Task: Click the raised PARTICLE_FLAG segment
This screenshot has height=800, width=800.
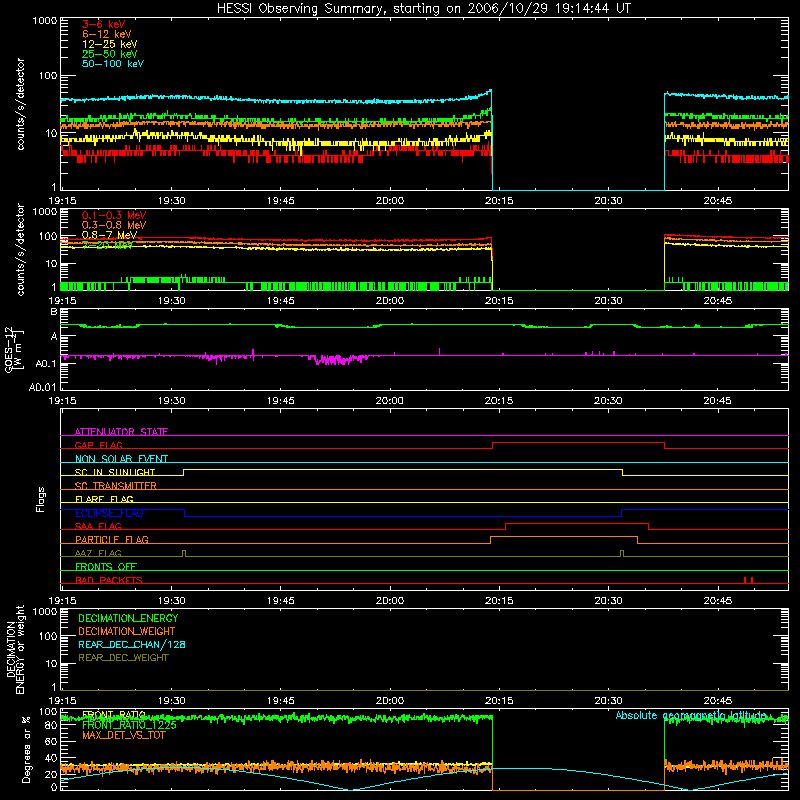Action: click(x=564, y=537)
